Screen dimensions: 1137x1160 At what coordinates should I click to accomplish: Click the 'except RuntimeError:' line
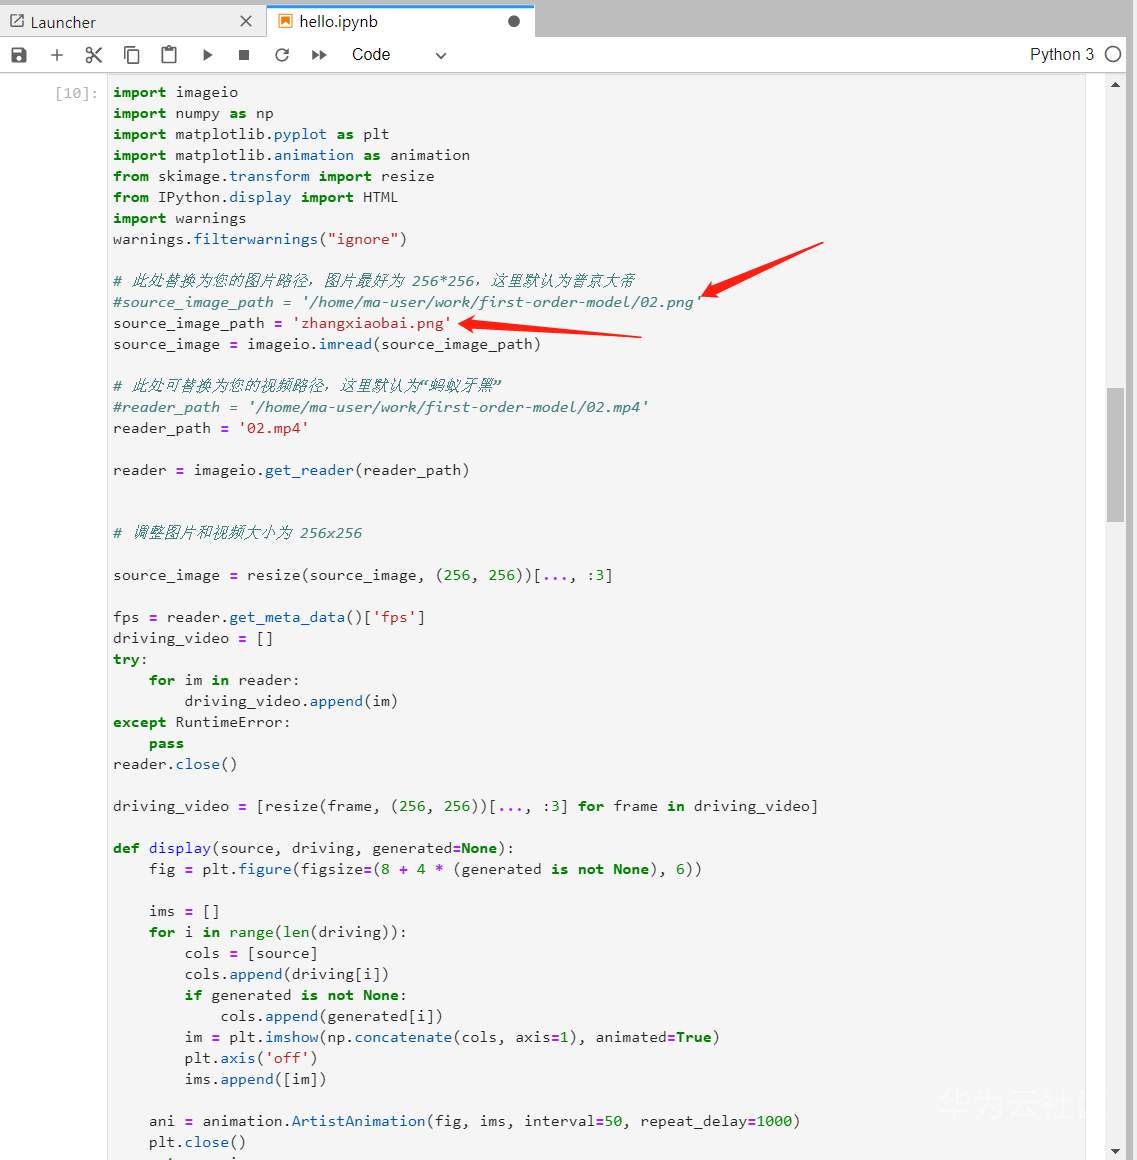(x=201, y=722)
